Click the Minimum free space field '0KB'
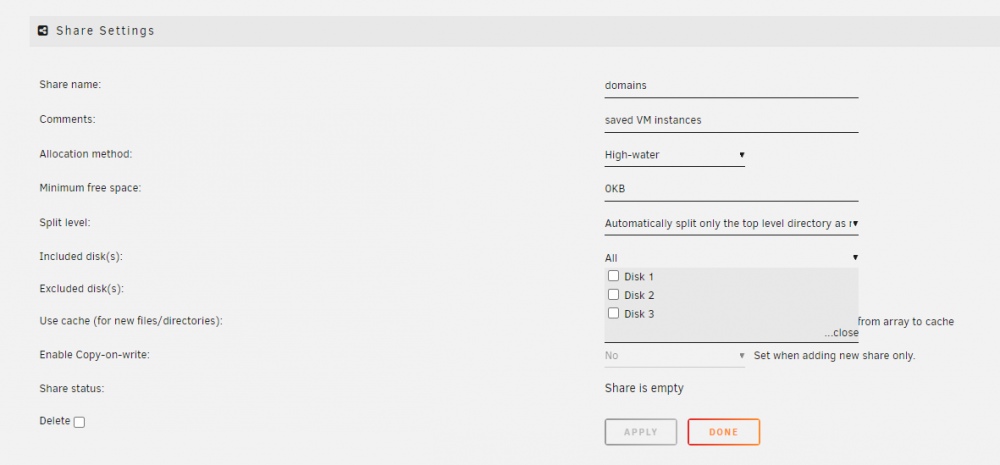The image size is (1000, 465). [x=732, y=189]
